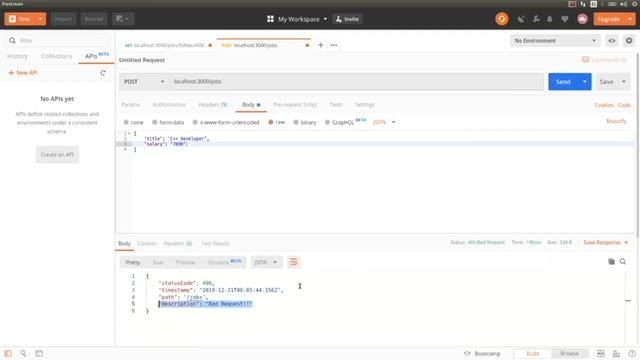Screen dimensions: 640x360
Task: Open notifications bell icon
Action: tap(550, 19)
